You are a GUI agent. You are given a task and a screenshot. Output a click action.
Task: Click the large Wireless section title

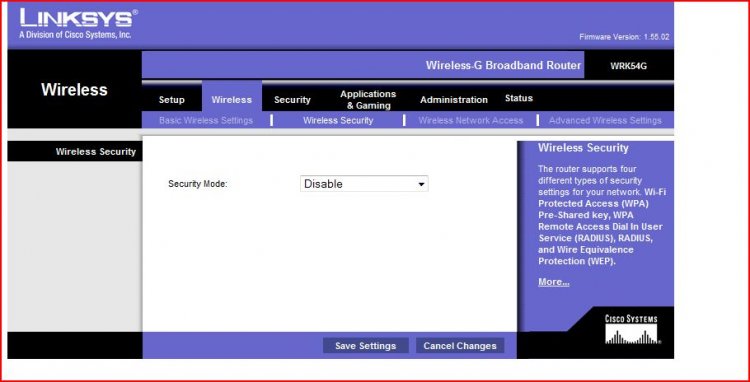click(74, 90)
